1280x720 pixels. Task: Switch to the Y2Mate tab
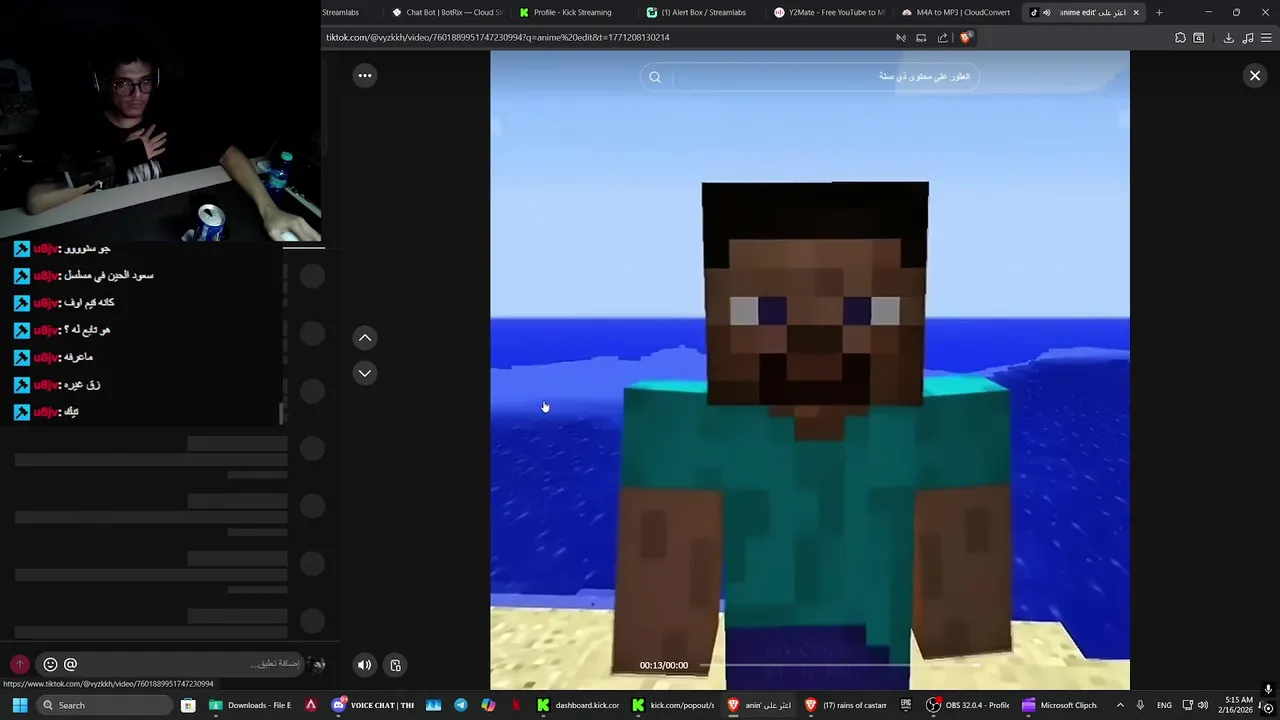click(830, 12)
